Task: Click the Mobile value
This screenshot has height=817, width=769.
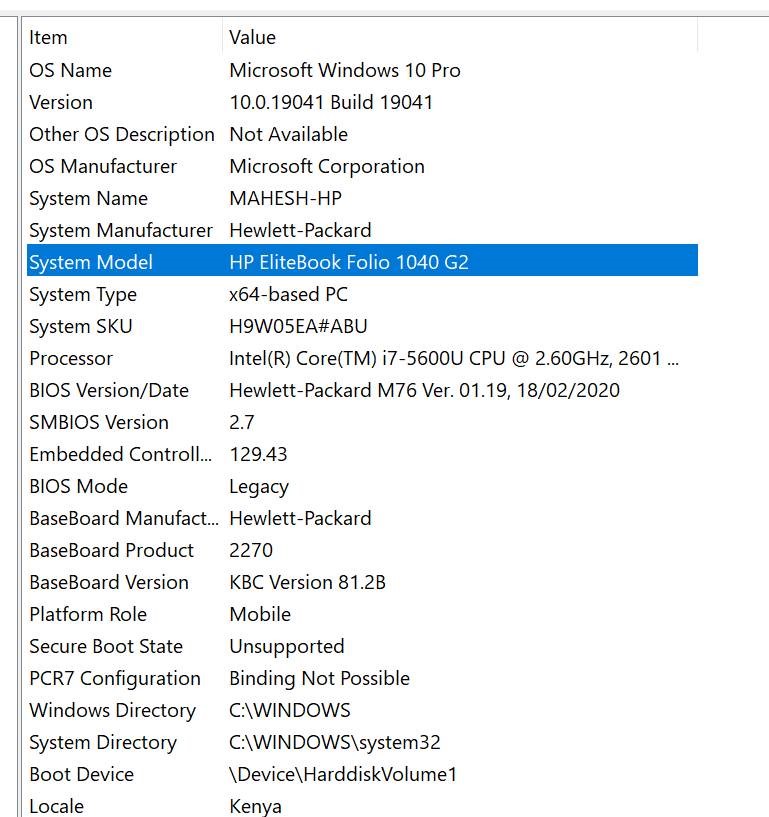Action: click(260, 615)
